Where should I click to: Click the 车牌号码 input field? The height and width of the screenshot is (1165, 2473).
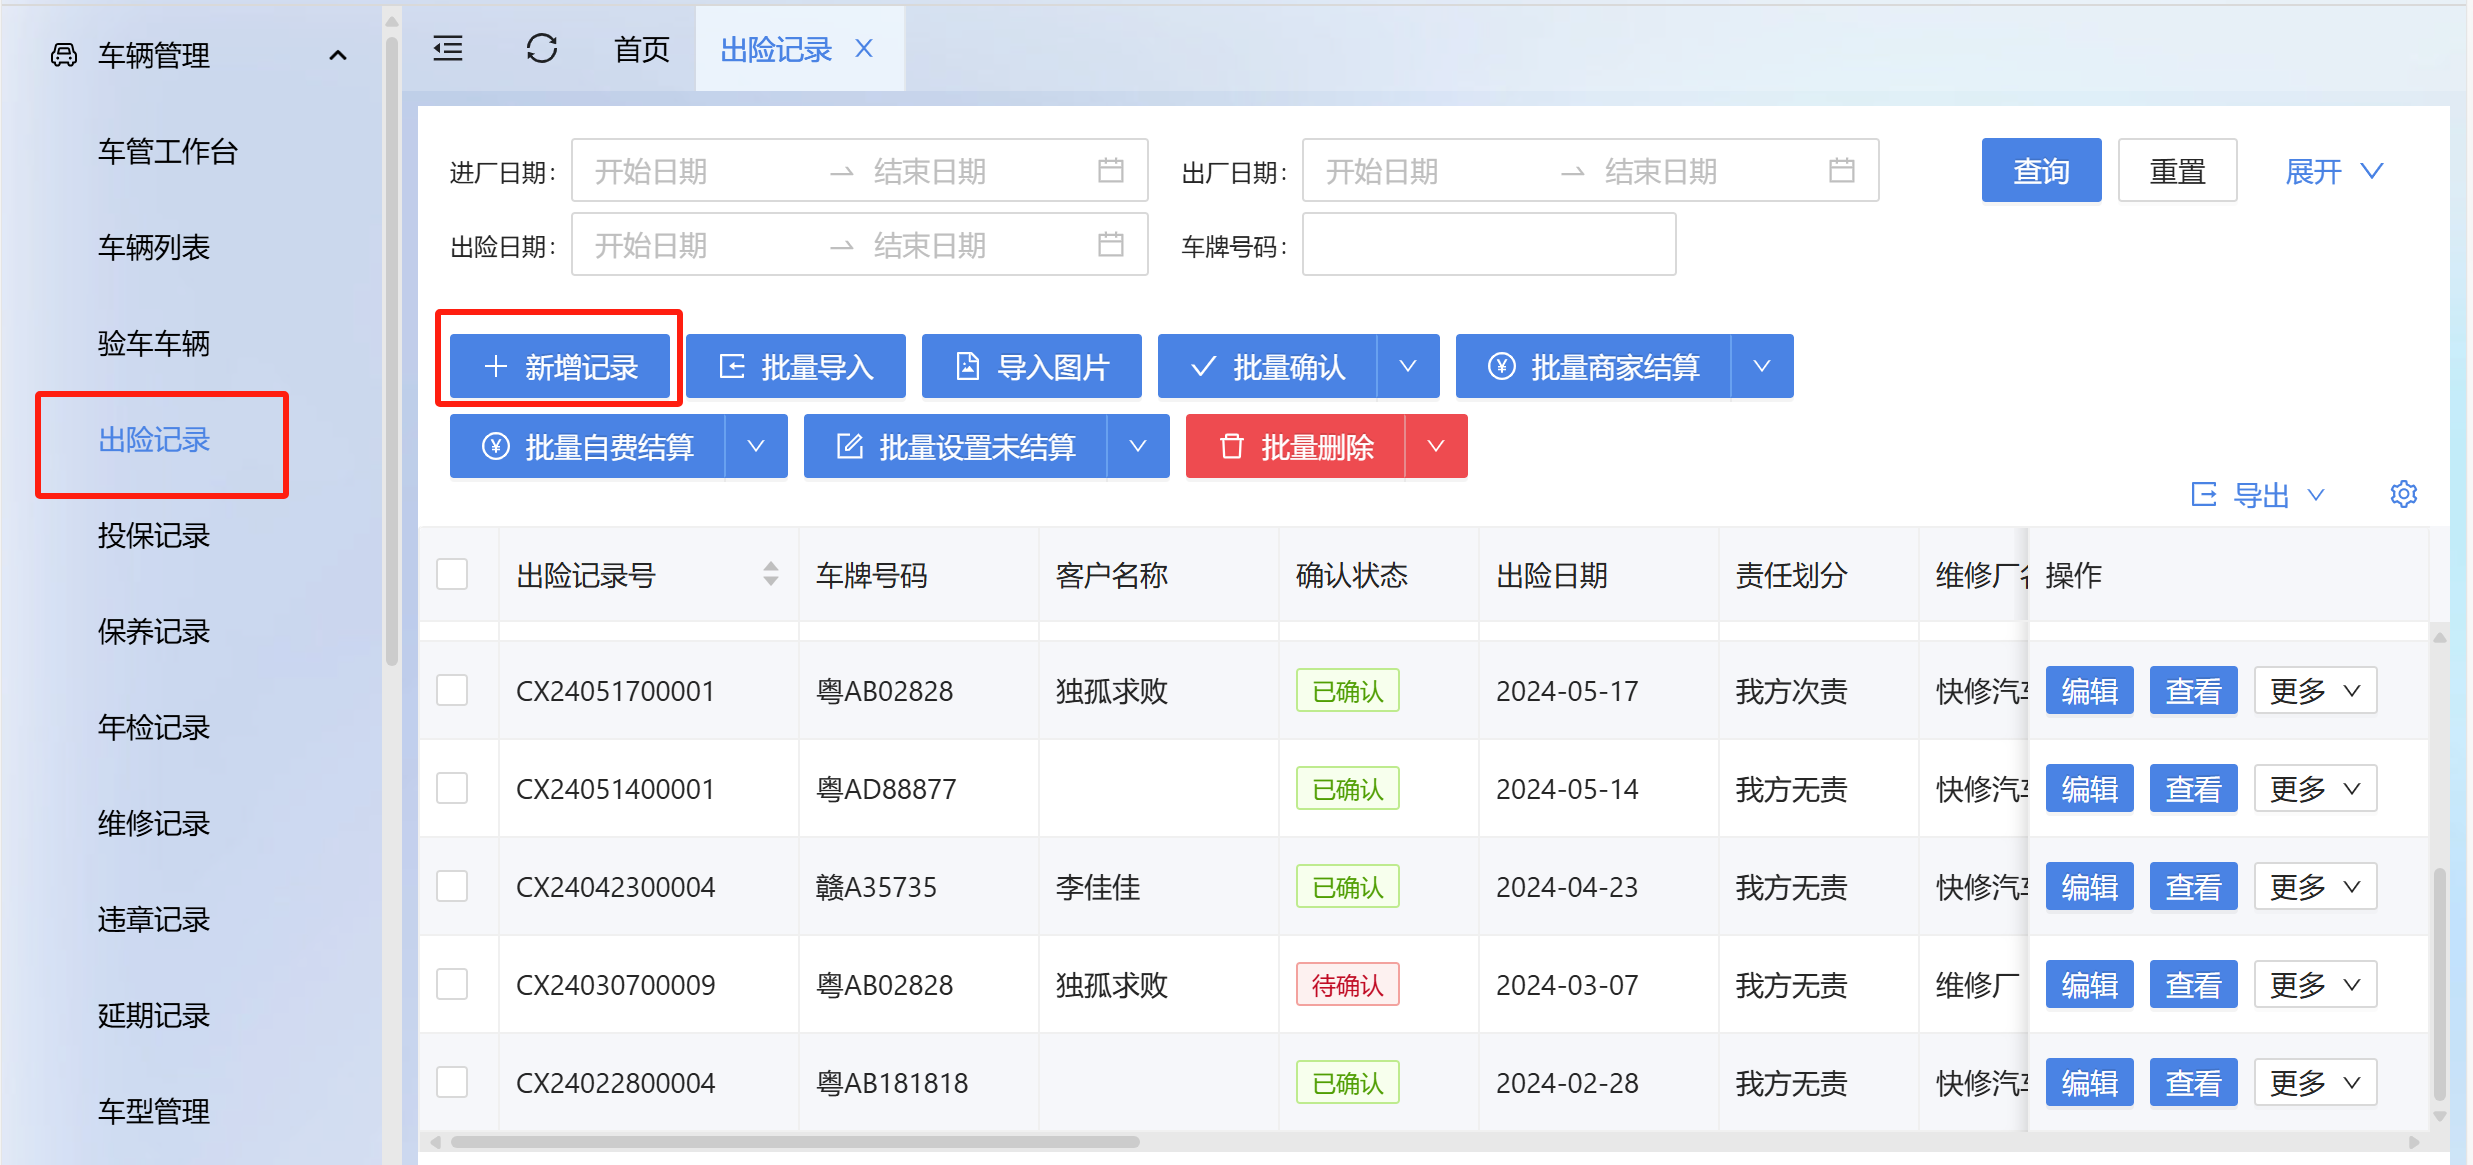coord(1488,245)
